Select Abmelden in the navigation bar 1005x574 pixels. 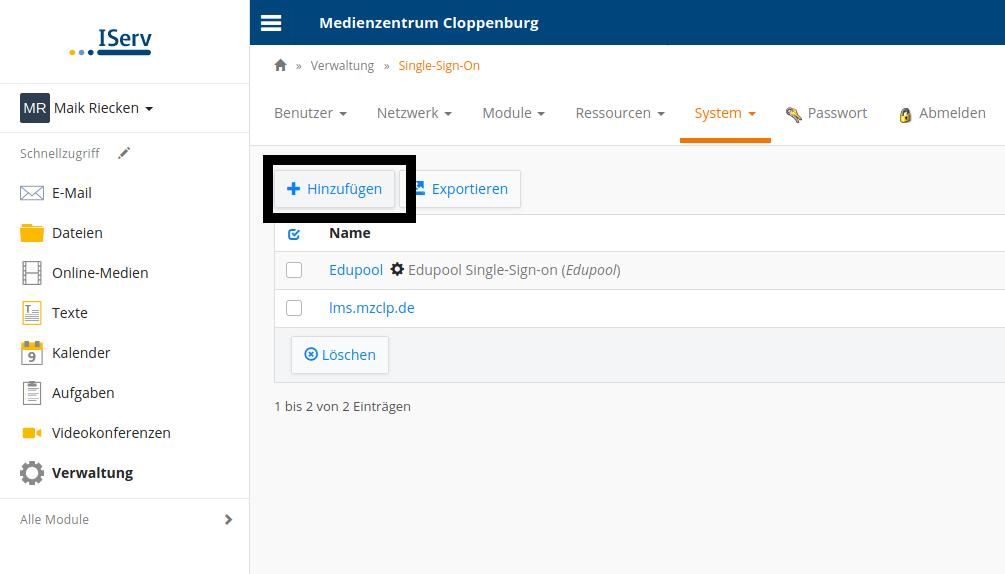click(942, 113)
